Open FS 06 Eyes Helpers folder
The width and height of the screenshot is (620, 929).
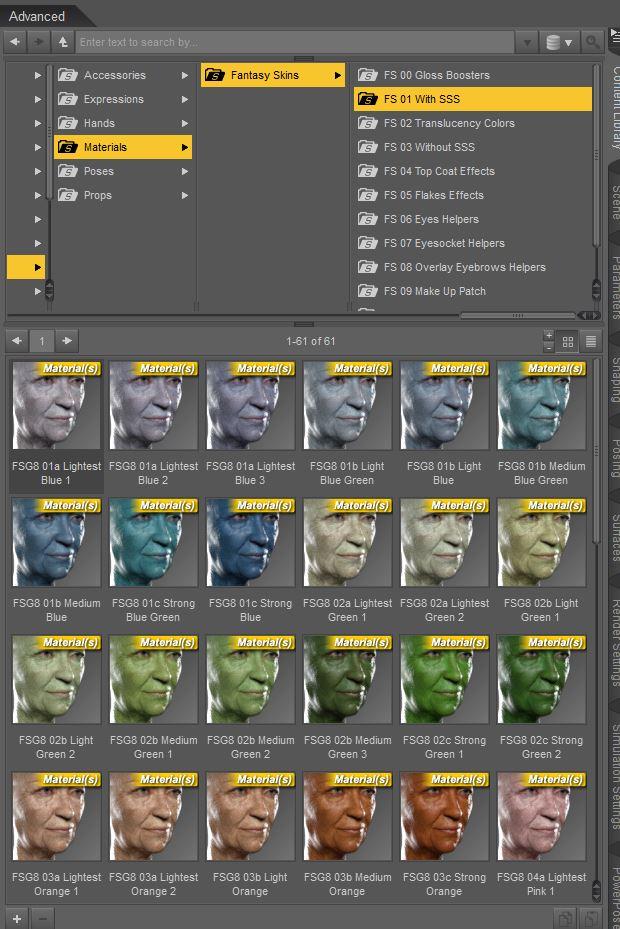pos(472,219)
